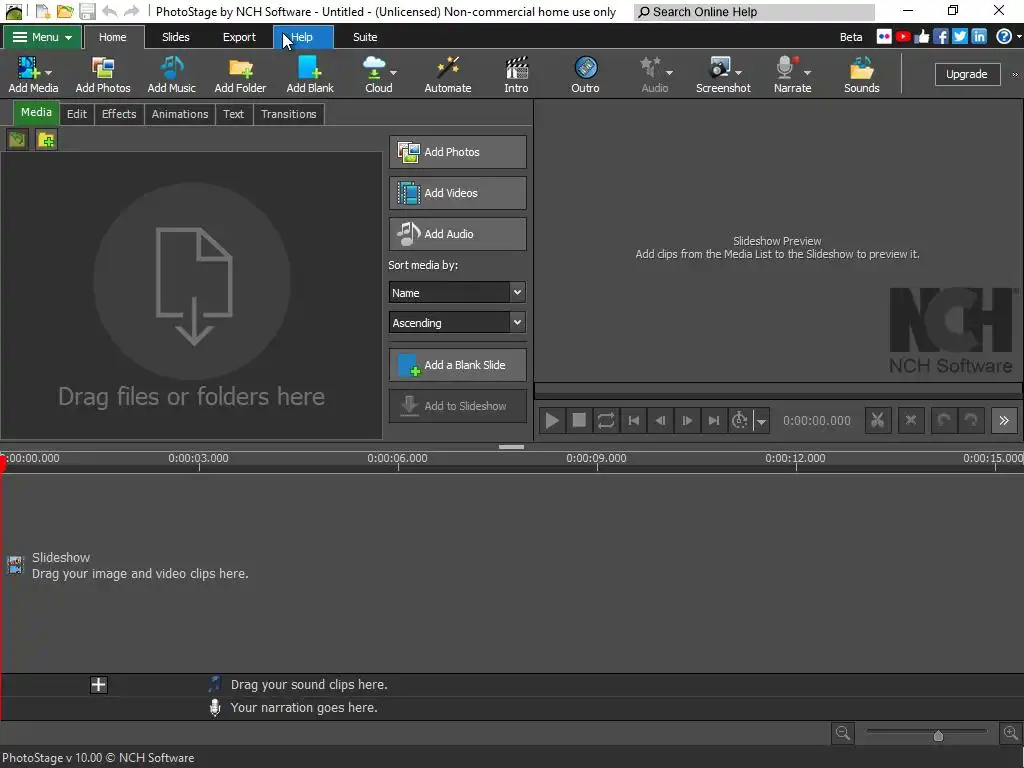This screenshot has width=1024, height=768.
Task: Click the plus button on the sound track
Action: [99, 684]
